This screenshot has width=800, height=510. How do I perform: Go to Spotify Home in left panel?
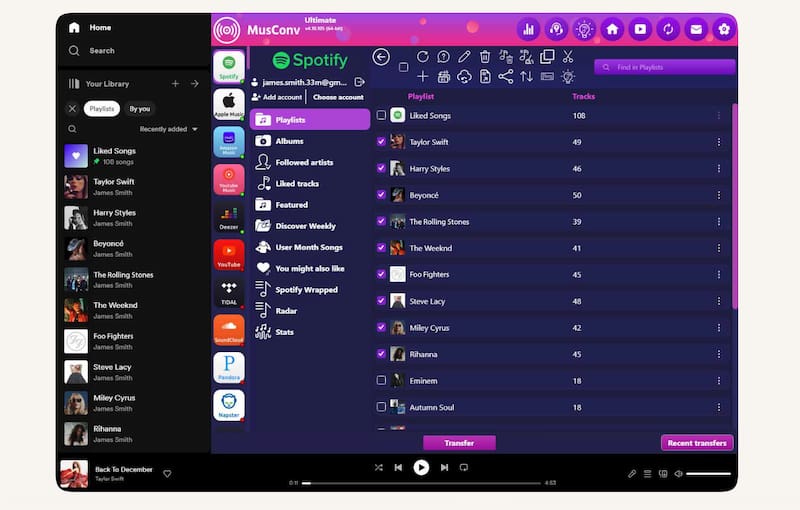tap(90, 28)
